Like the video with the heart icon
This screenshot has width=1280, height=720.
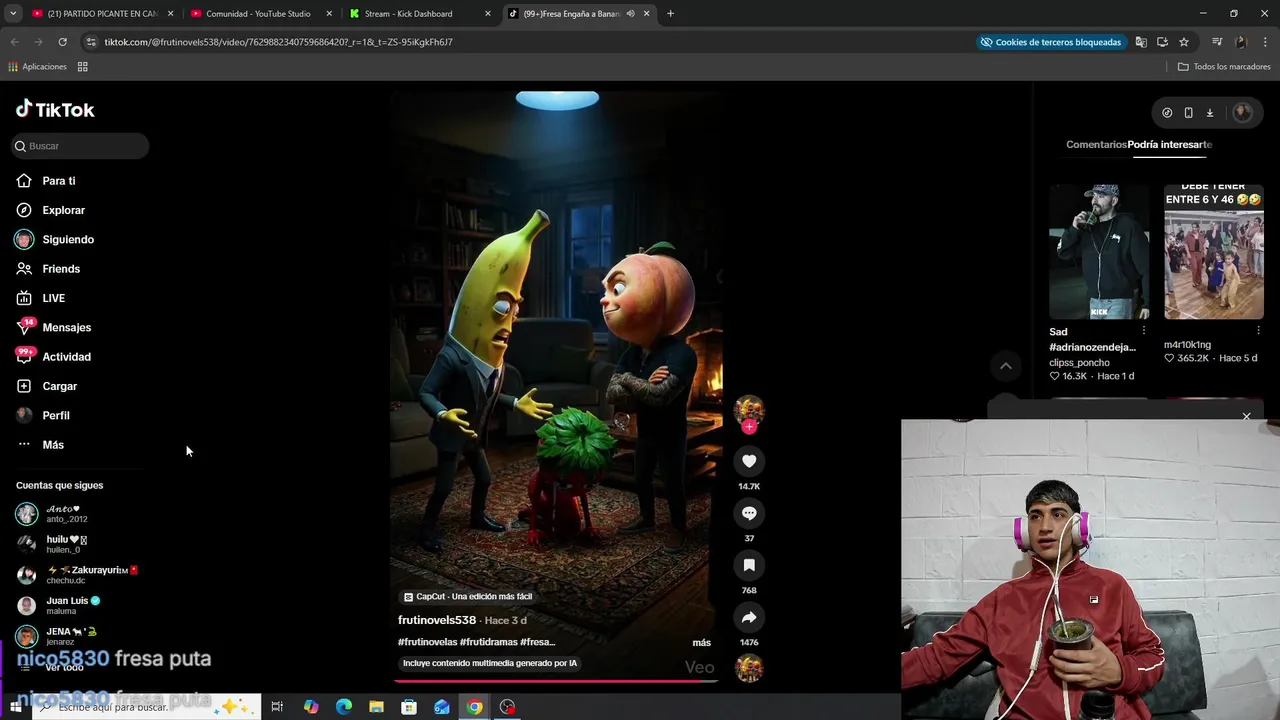pos(749,461)
